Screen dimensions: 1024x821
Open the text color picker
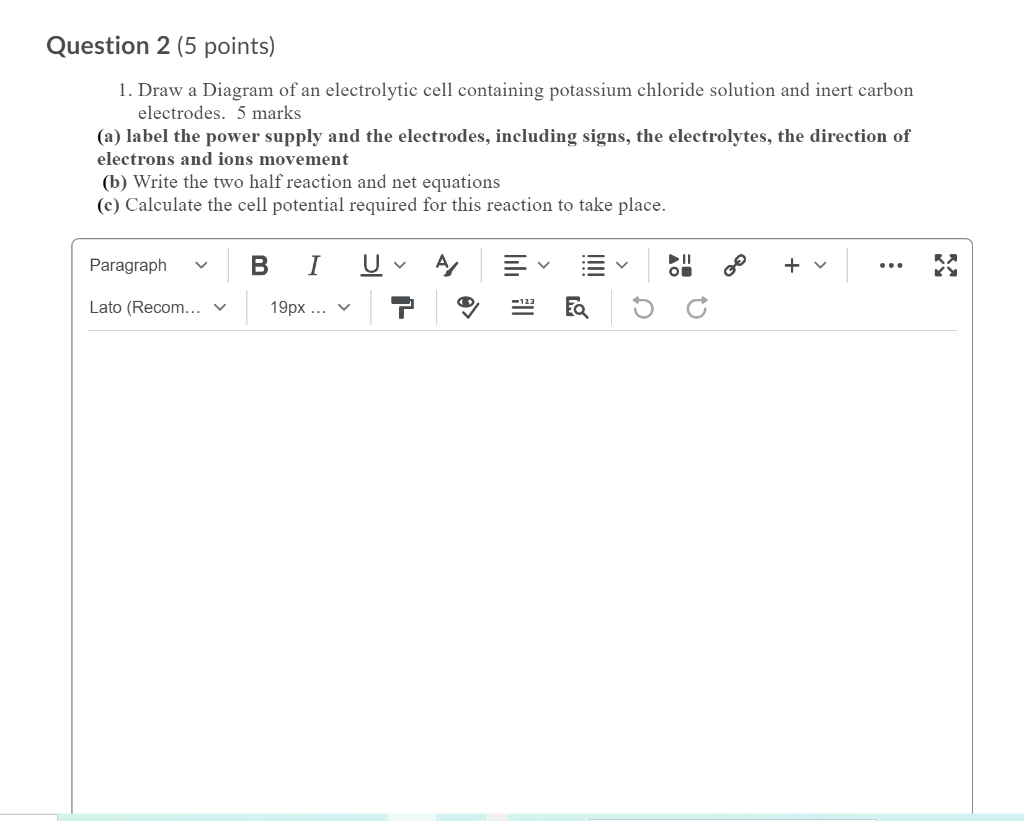tap(447, 265)
